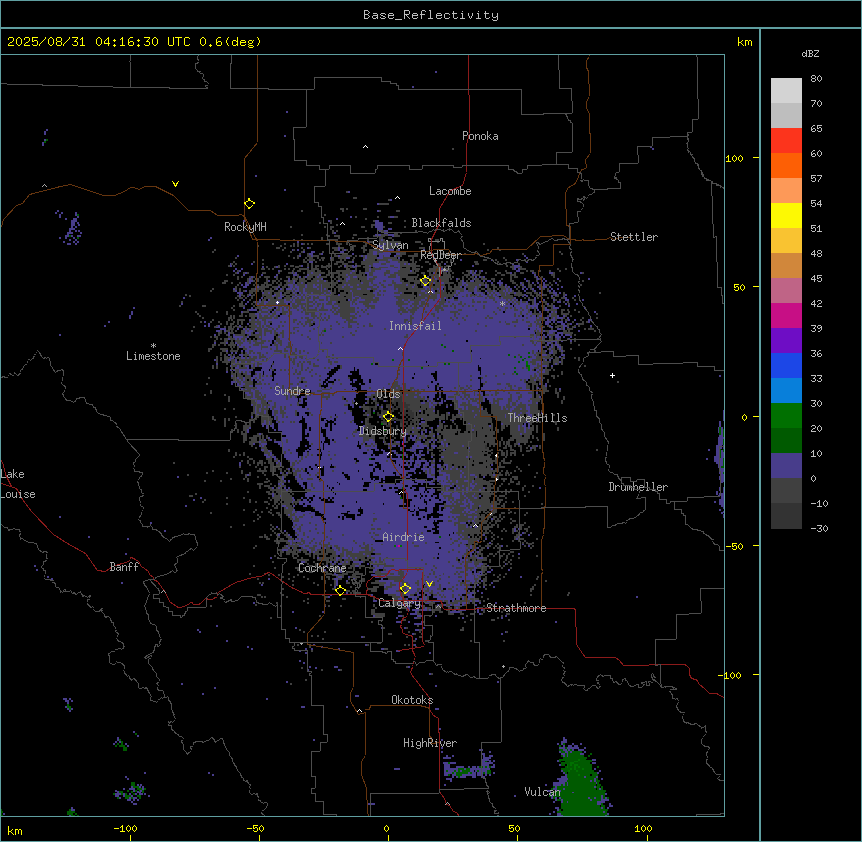Click the blue 36 dBZ color swatch
This screenshot has width=862, height=842.
pyautogui.click(x=786, y=365)
